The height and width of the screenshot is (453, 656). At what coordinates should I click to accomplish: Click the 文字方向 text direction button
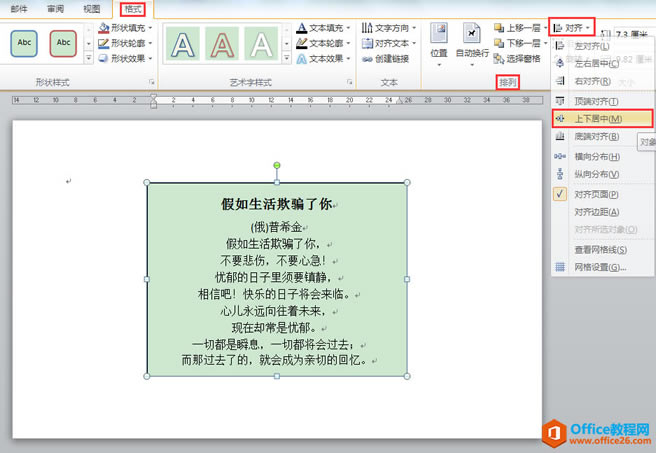[389, 28]
